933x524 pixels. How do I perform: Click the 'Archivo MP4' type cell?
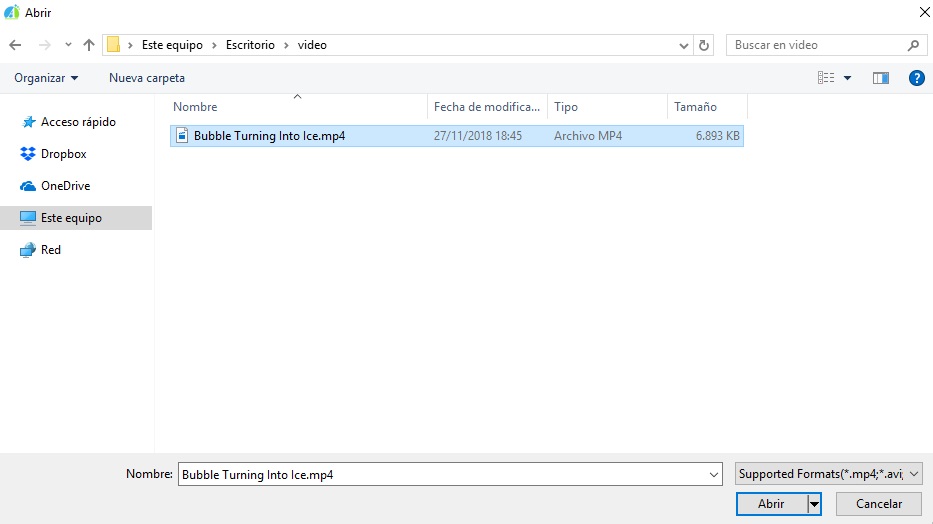588,136
